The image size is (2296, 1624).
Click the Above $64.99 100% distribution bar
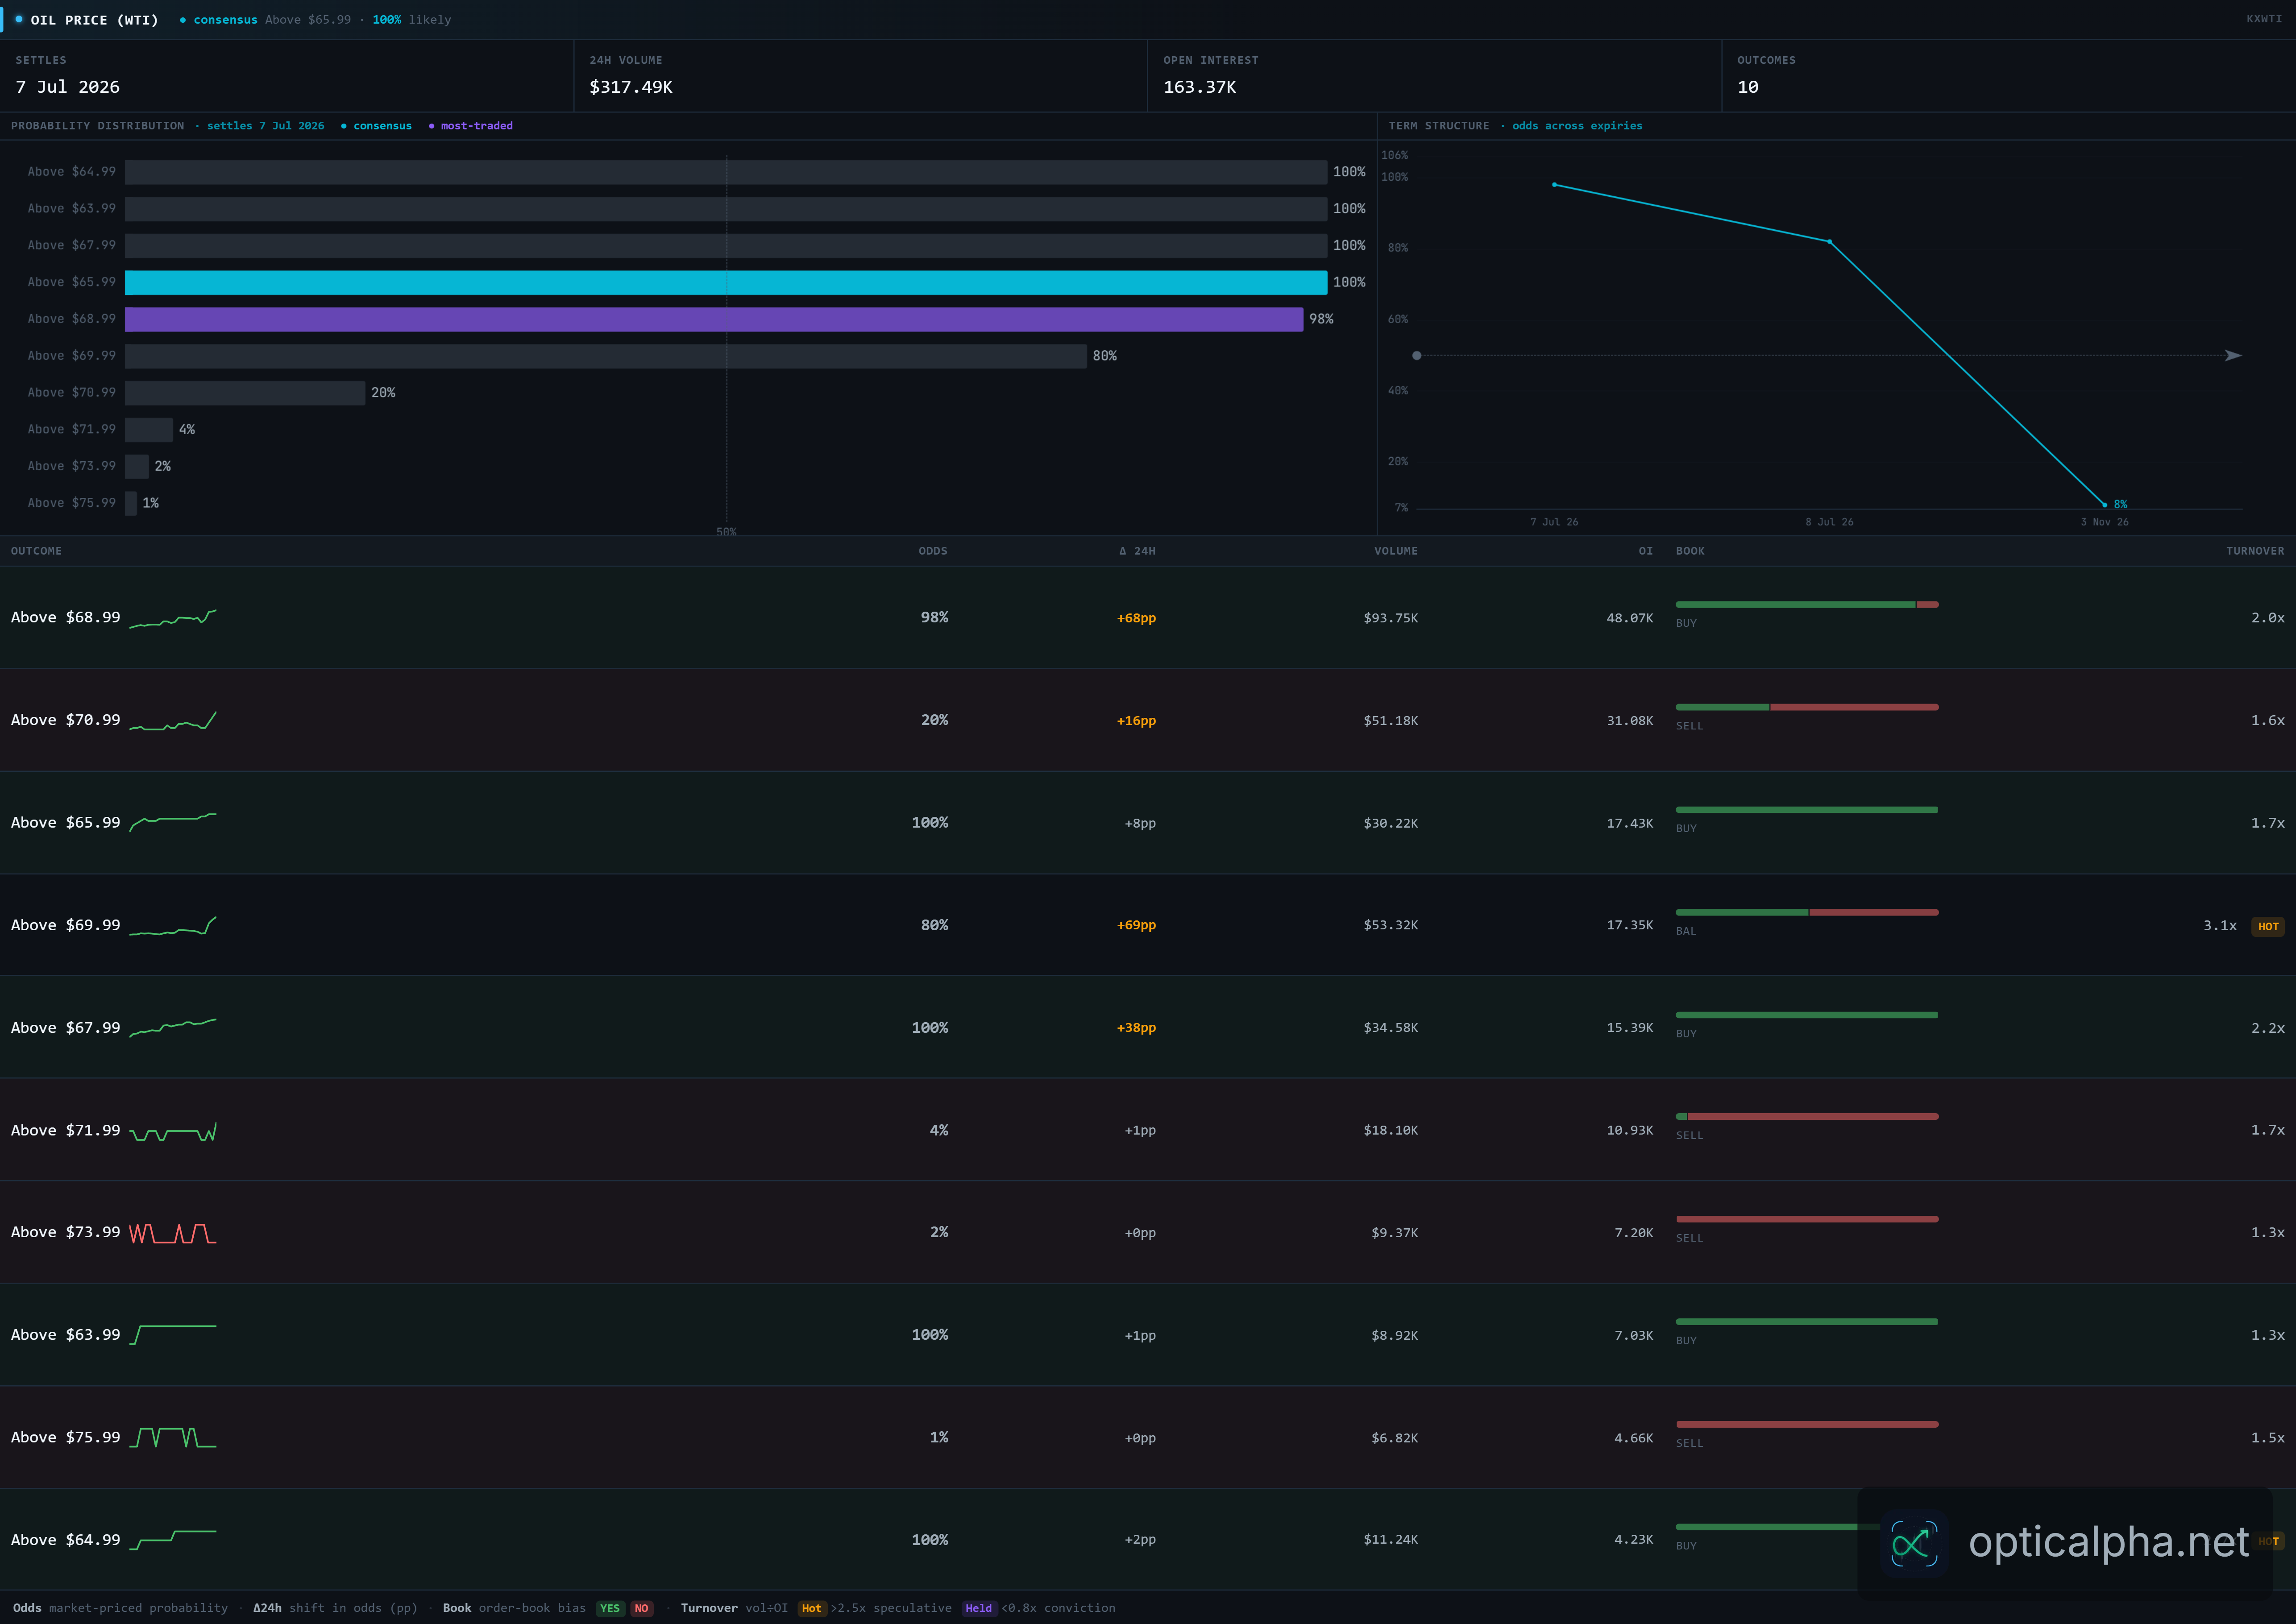(x=726, y=172)
